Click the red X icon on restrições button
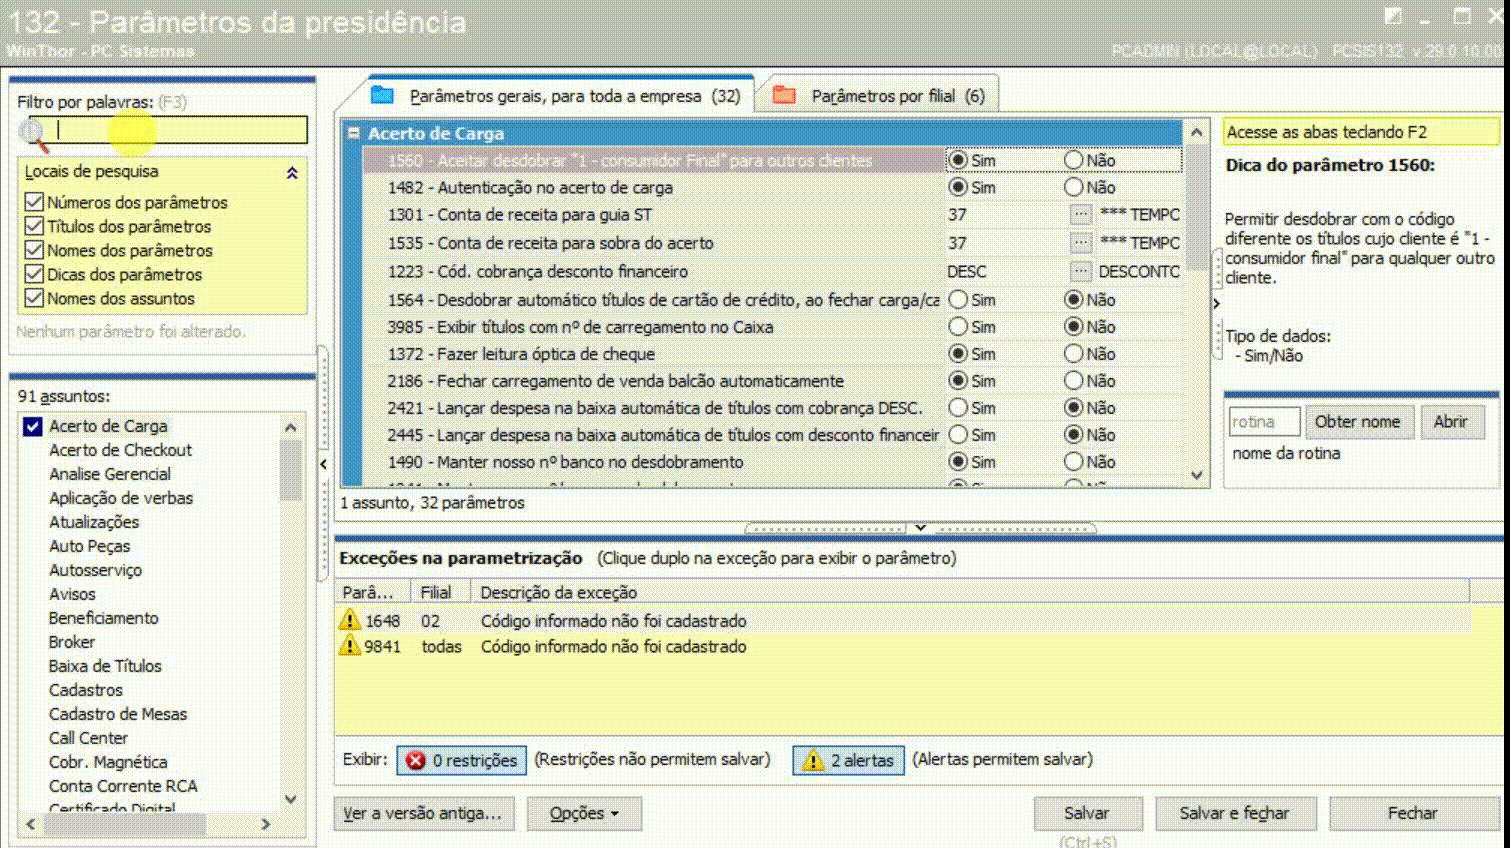Screen dimensions: 1510x848 tap(416, 761)
